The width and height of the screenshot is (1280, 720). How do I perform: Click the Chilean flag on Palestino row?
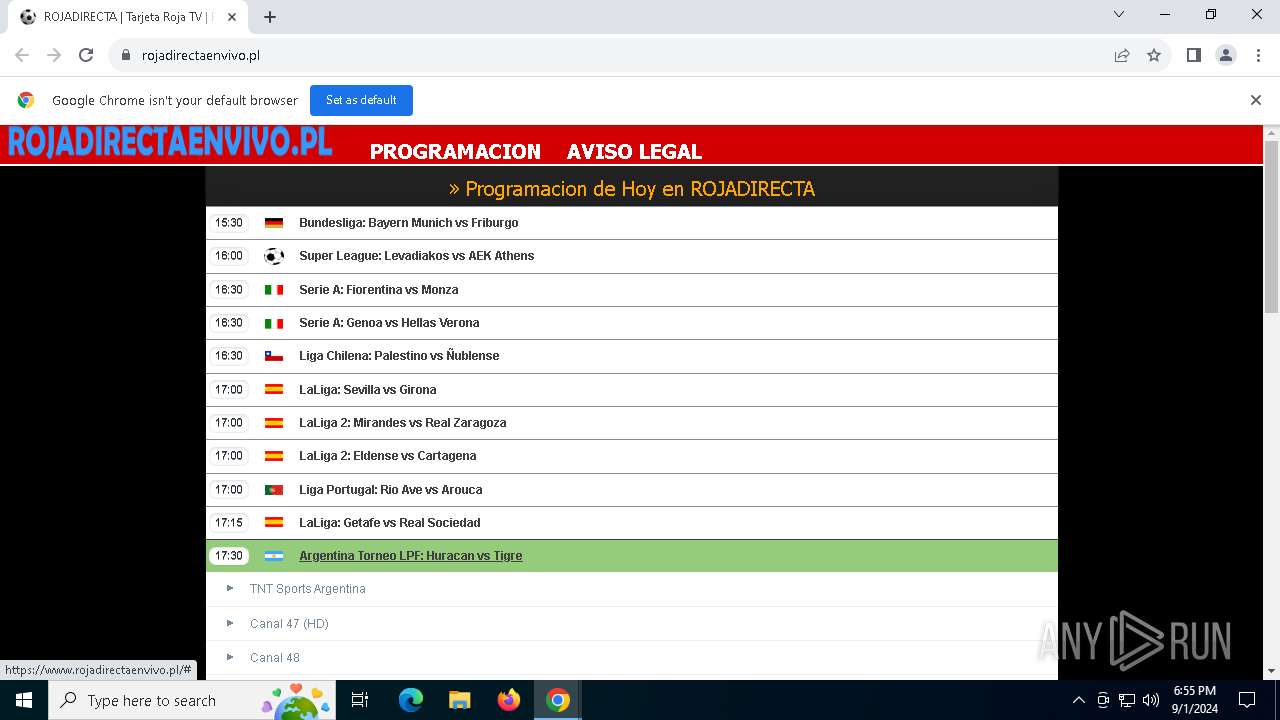click(x=274, y=356)
